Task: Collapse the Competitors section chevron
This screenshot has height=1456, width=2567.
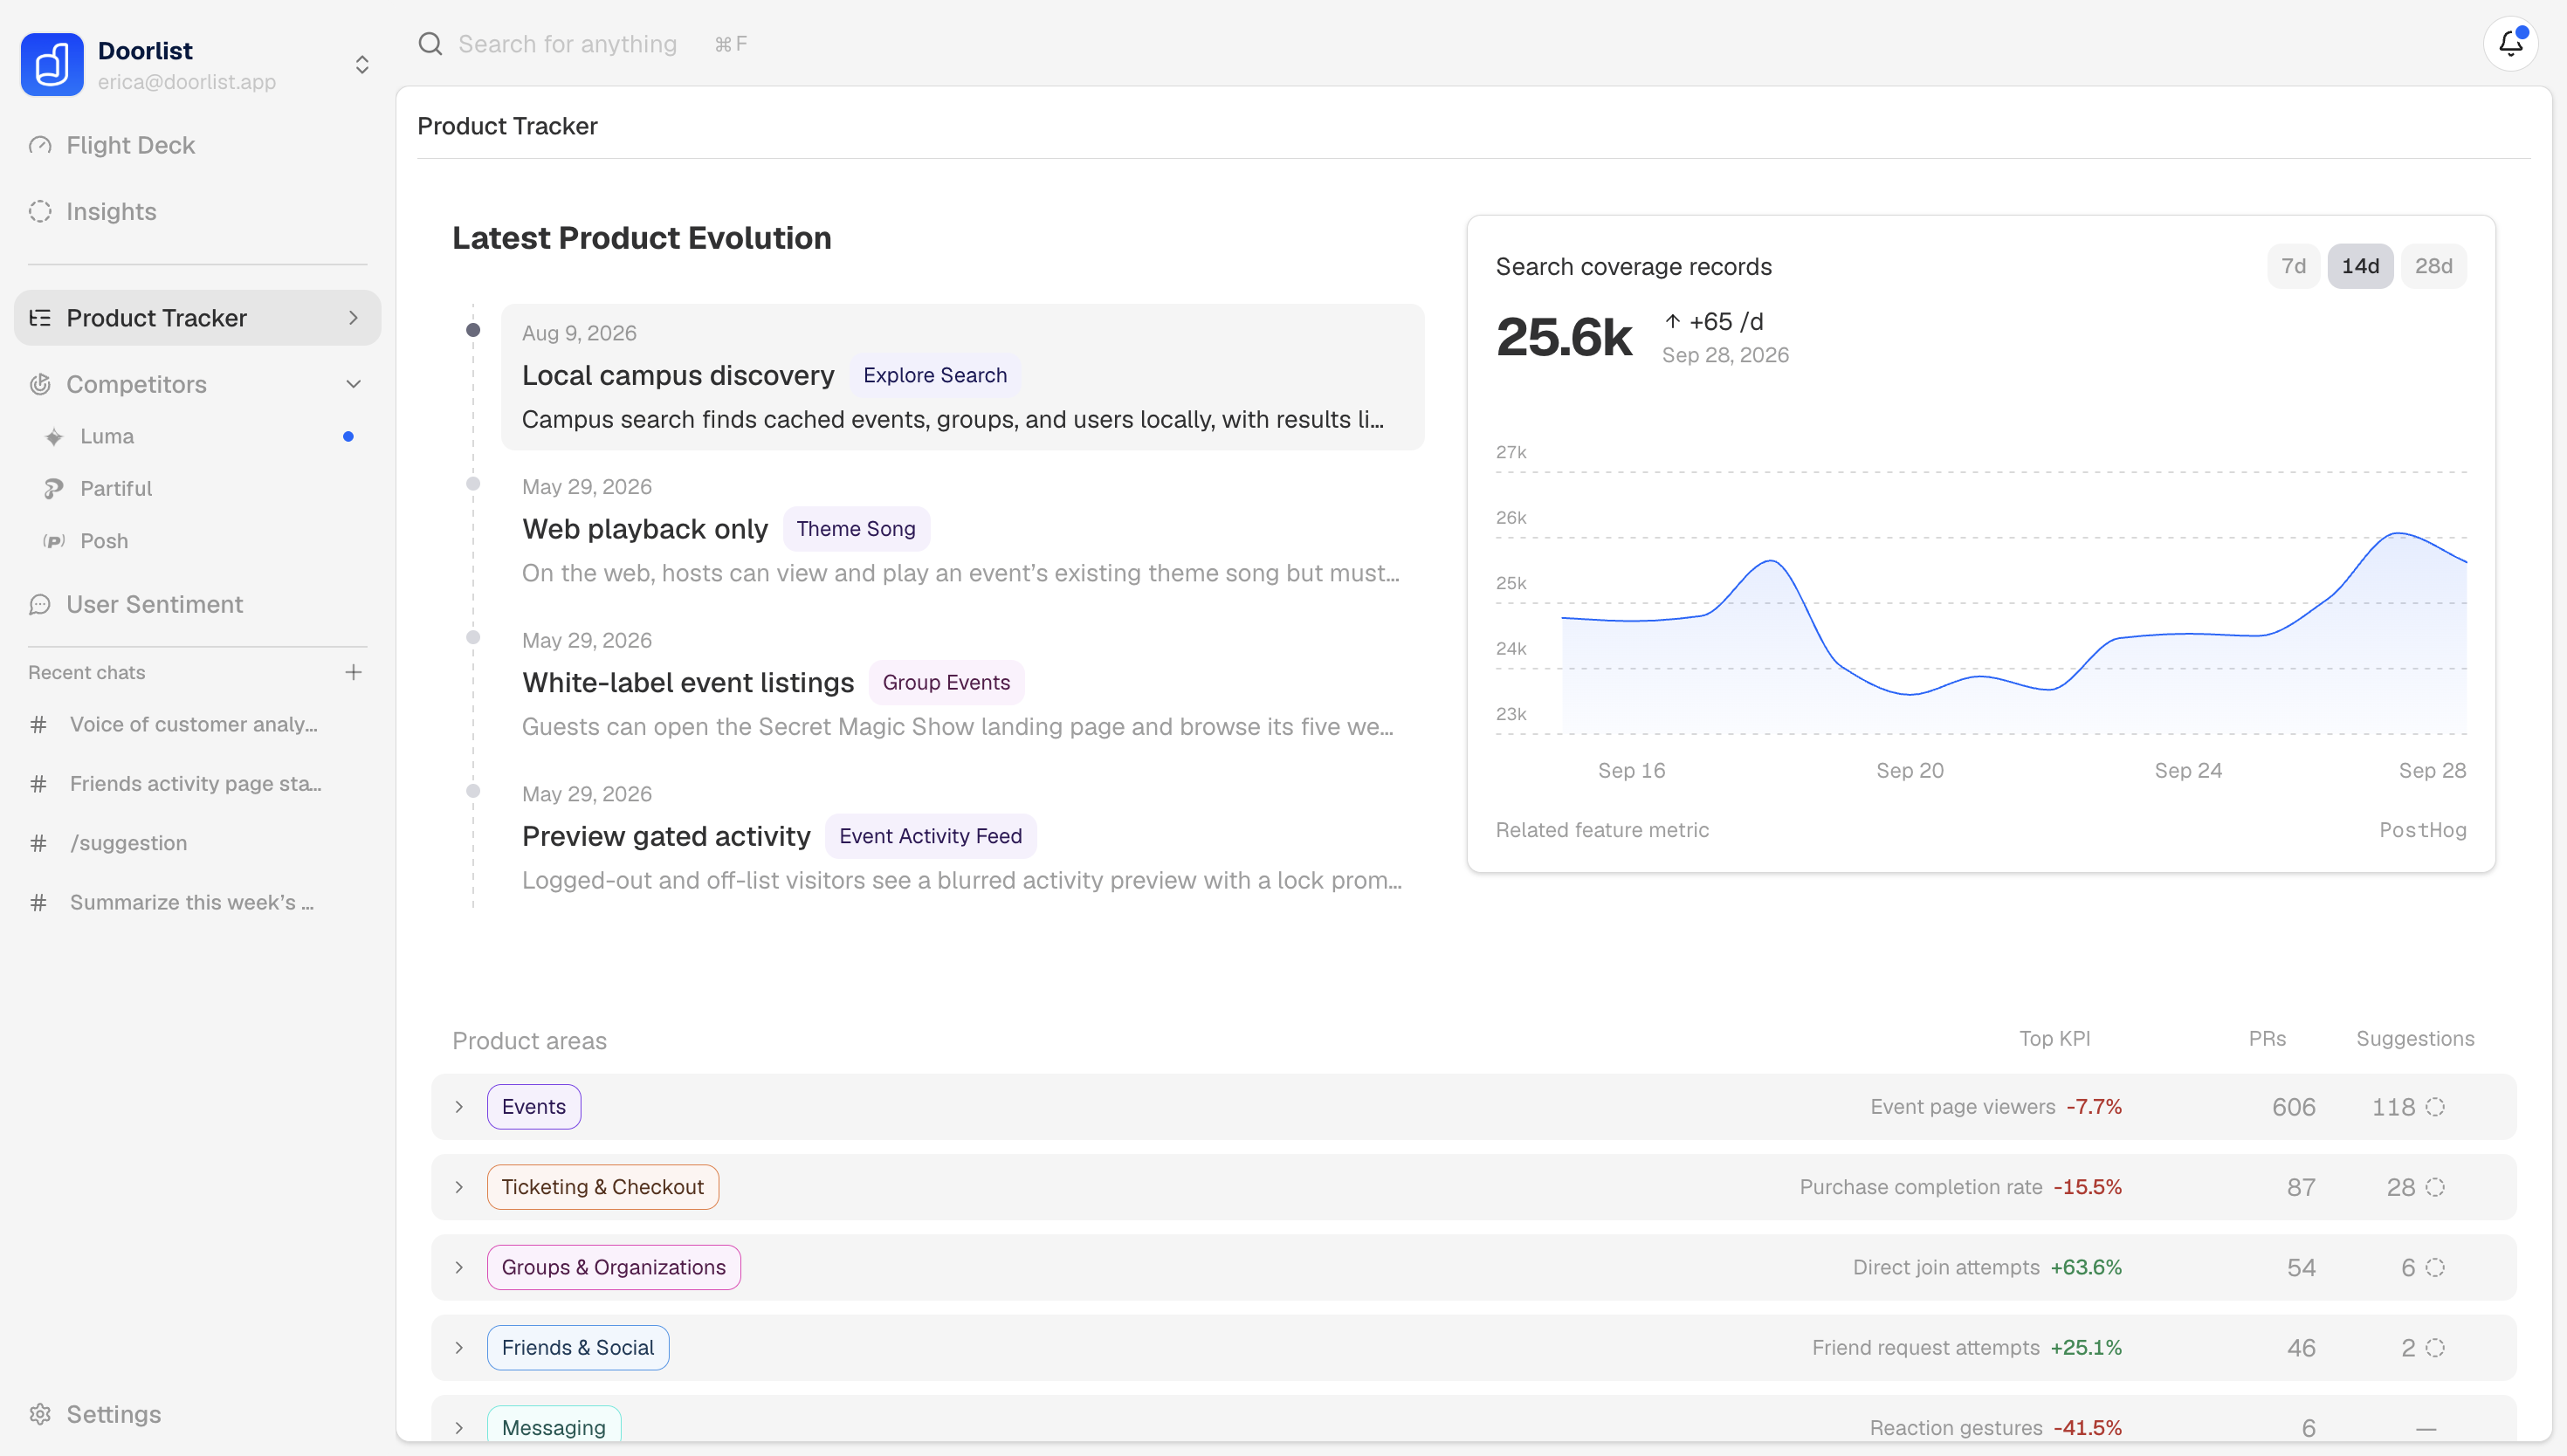Action: click(x=353, y=384)
